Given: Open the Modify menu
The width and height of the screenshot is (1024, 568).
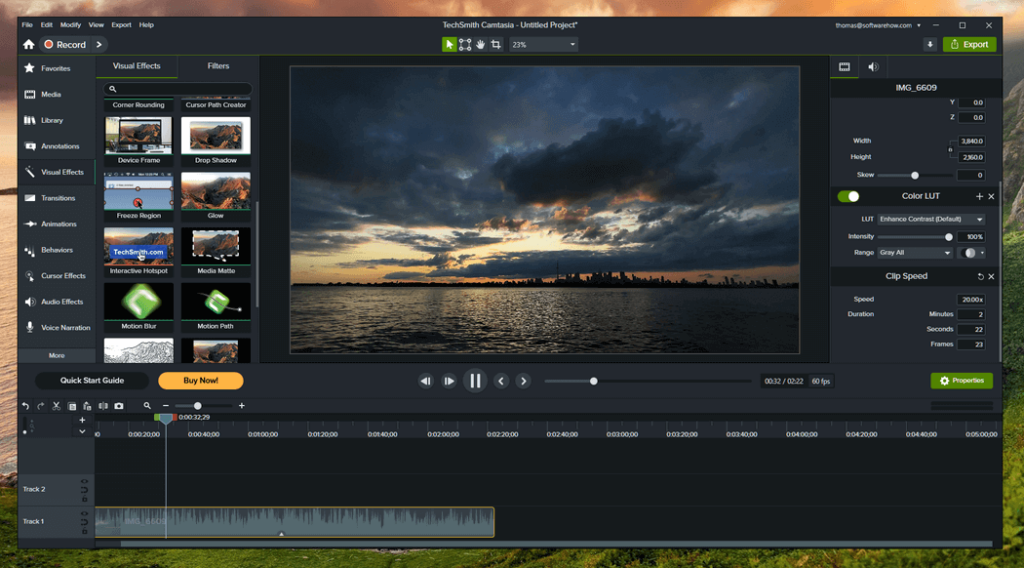Looking at the screenshot, I should 71,25.
